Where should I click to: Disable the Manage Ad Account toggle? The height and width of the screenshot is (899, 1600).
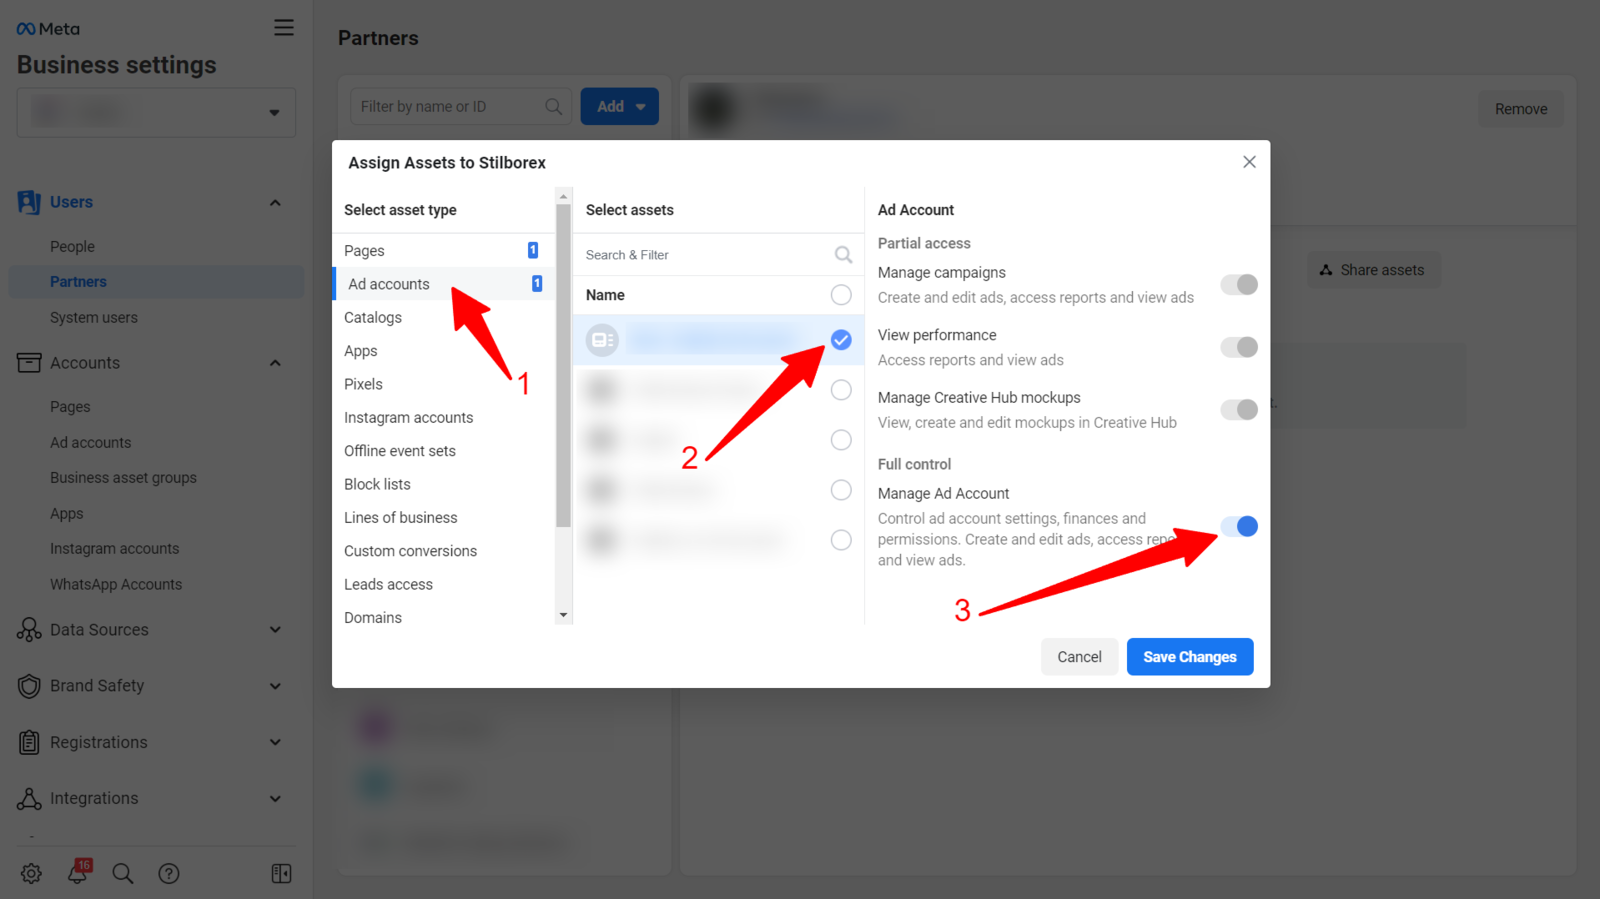point(1239,526)
